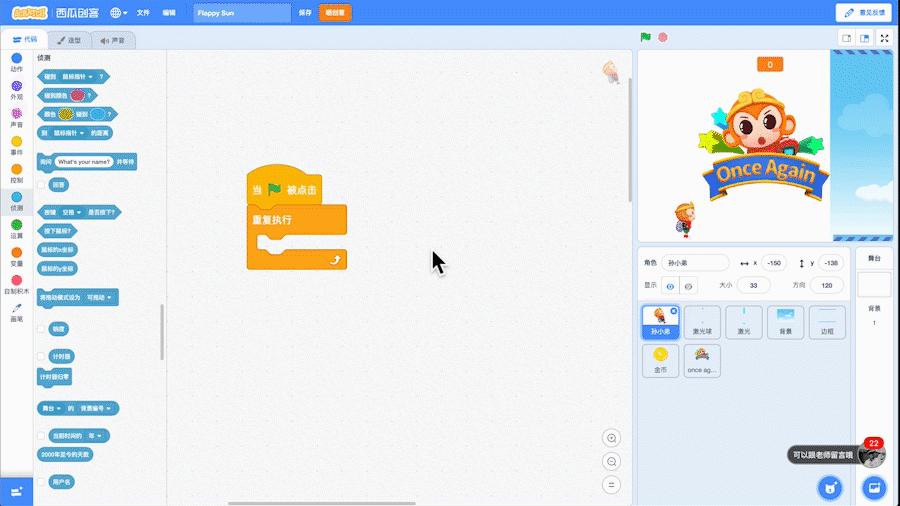Edit the Flappy Sun project title field
900x506 pixels.
tap(242, 13)
